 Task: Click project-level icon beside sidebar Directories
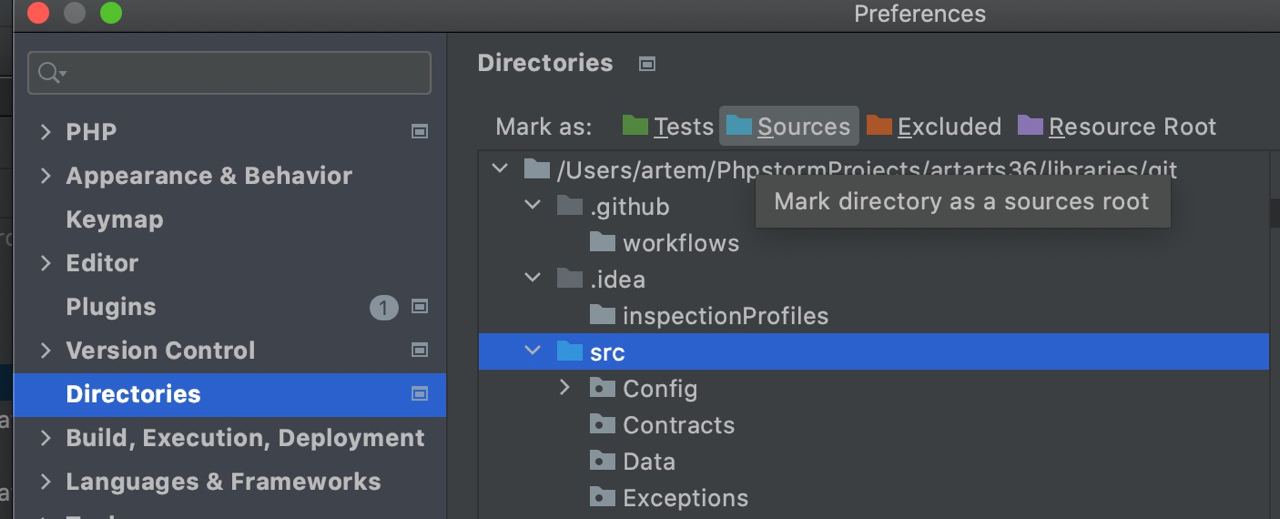pos(420,394)
